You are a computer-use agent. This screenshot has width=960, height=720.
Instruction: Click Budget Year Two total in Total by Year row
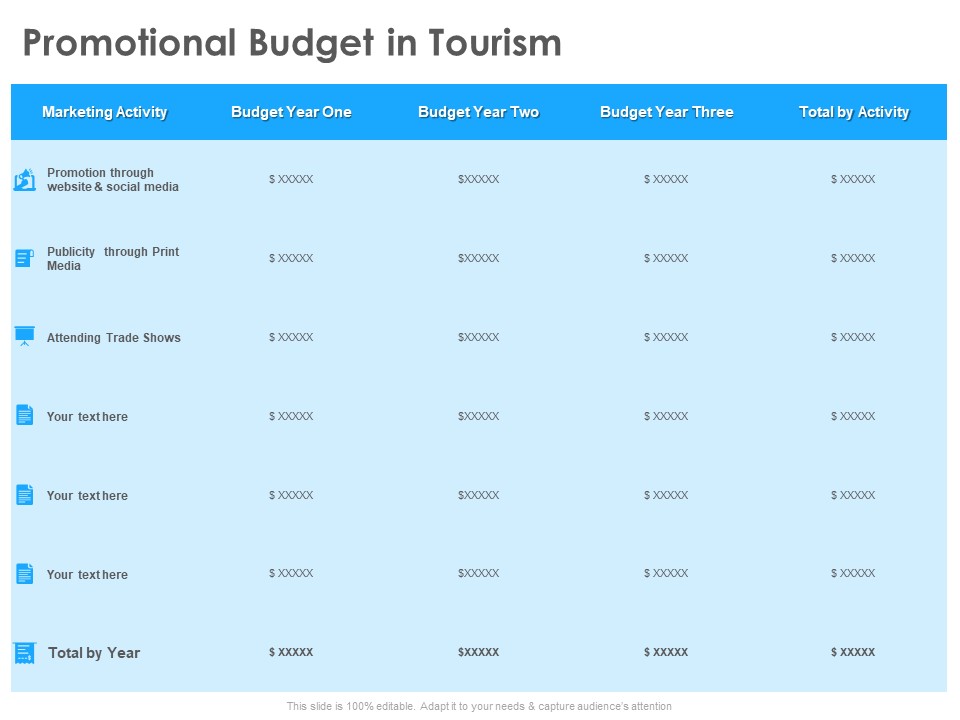[479, 652]
